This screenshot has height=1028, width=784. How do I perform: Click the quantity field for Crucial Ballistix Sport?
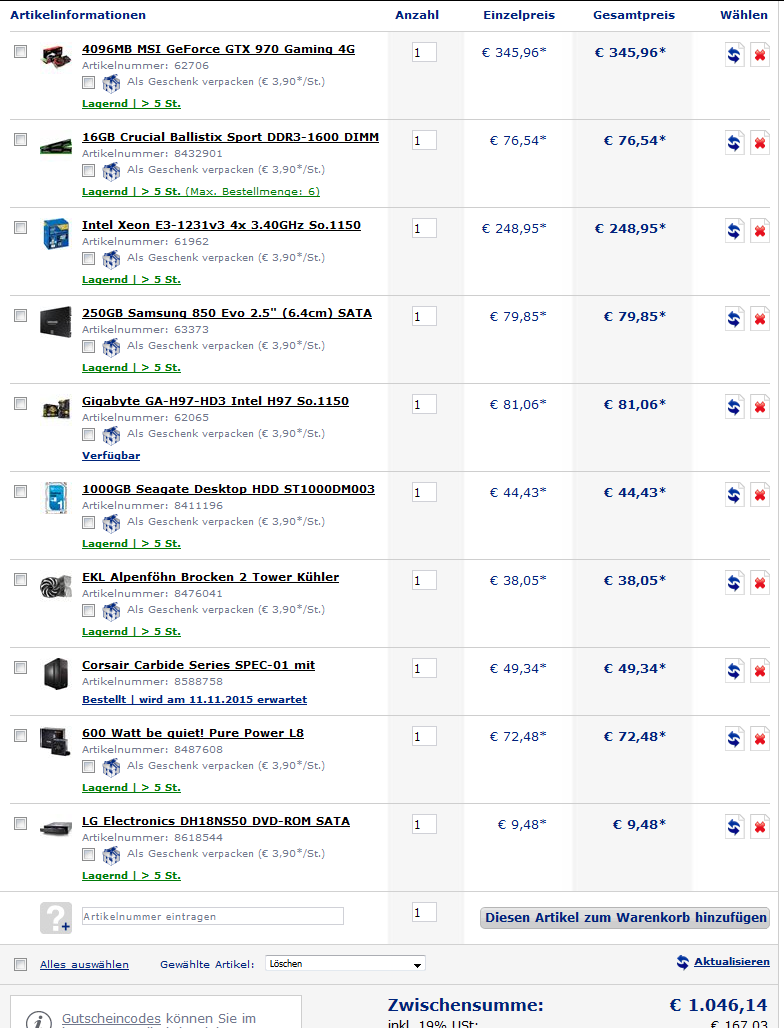point(424,140)
